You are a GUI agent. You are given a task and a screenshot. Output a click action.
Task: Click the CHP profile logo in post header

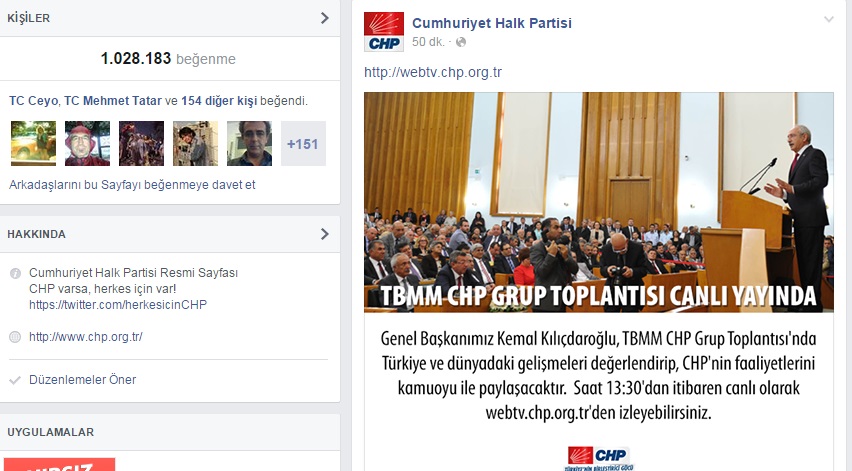coord(384,32)
